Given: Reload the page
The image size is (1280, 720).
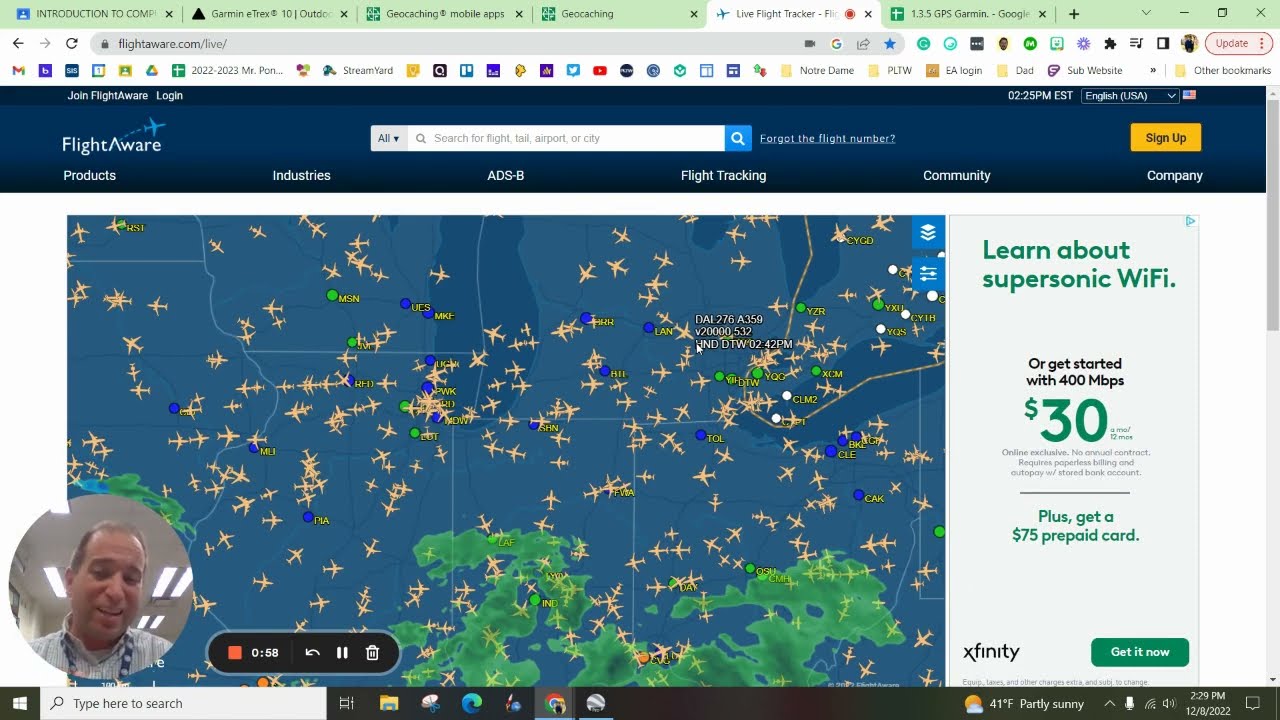Looking at the screenshot, I should tap(72, 44).
